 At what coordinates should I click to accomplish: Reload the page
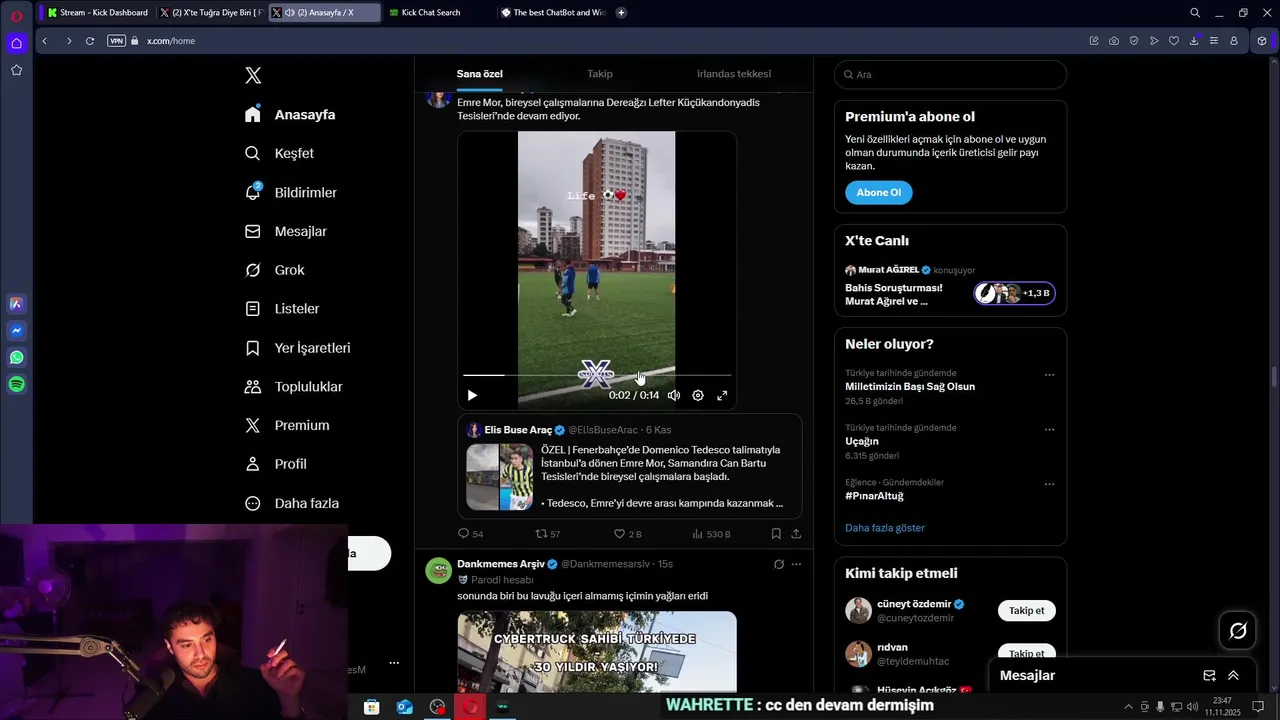pyautogui.click(x=90, y=41)
